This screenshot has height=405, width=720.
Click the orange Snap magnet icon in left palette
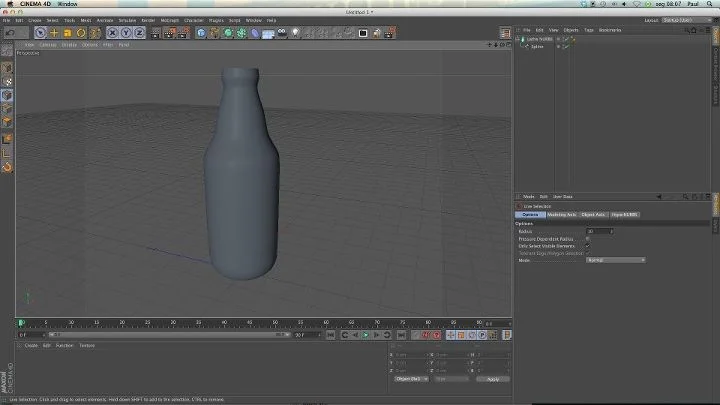click(x=7, y=167)
